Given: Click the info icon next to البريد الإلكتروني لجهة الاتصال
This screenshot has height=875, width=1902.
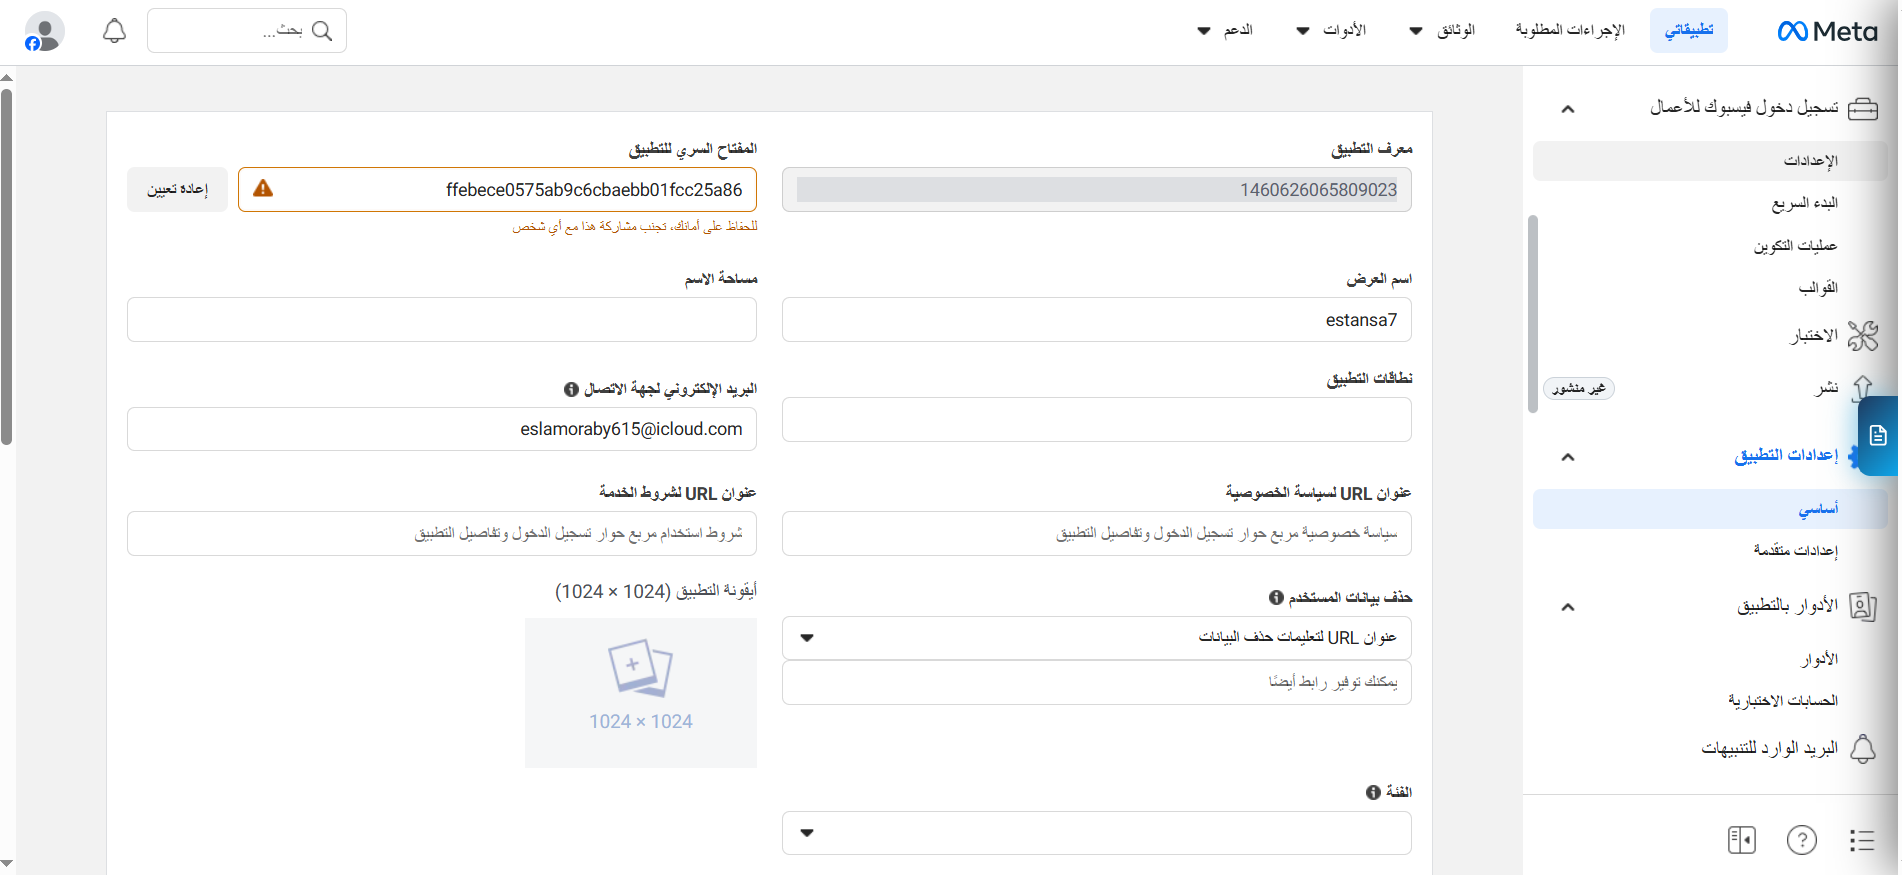Looking at the screenshot, I should [571, 389].
